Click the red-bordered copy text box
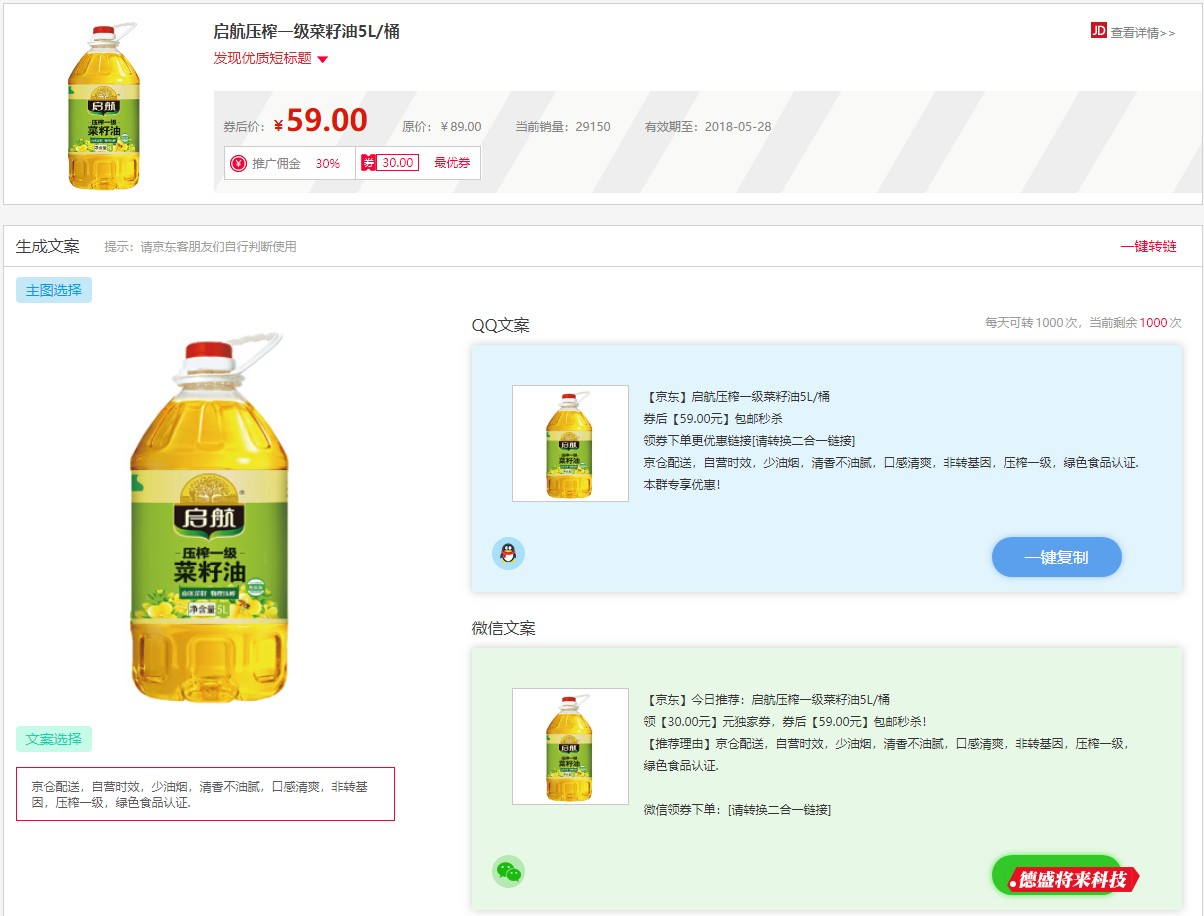 [205, 794]
